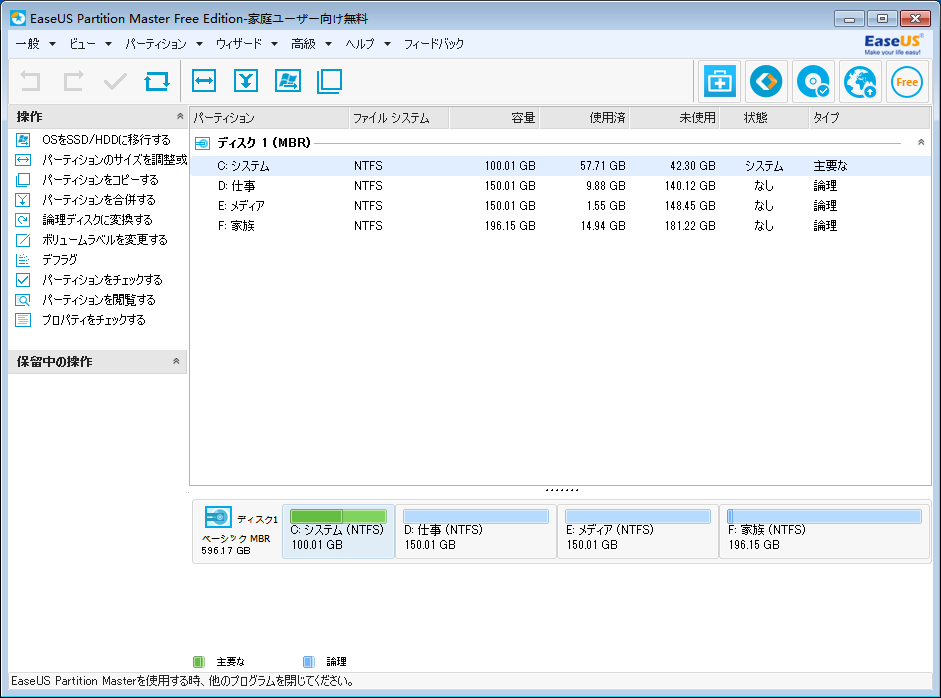Click the OSをSSD/HDDに移行する sidebar icon
941x698 pixels.
coord(23,140)
